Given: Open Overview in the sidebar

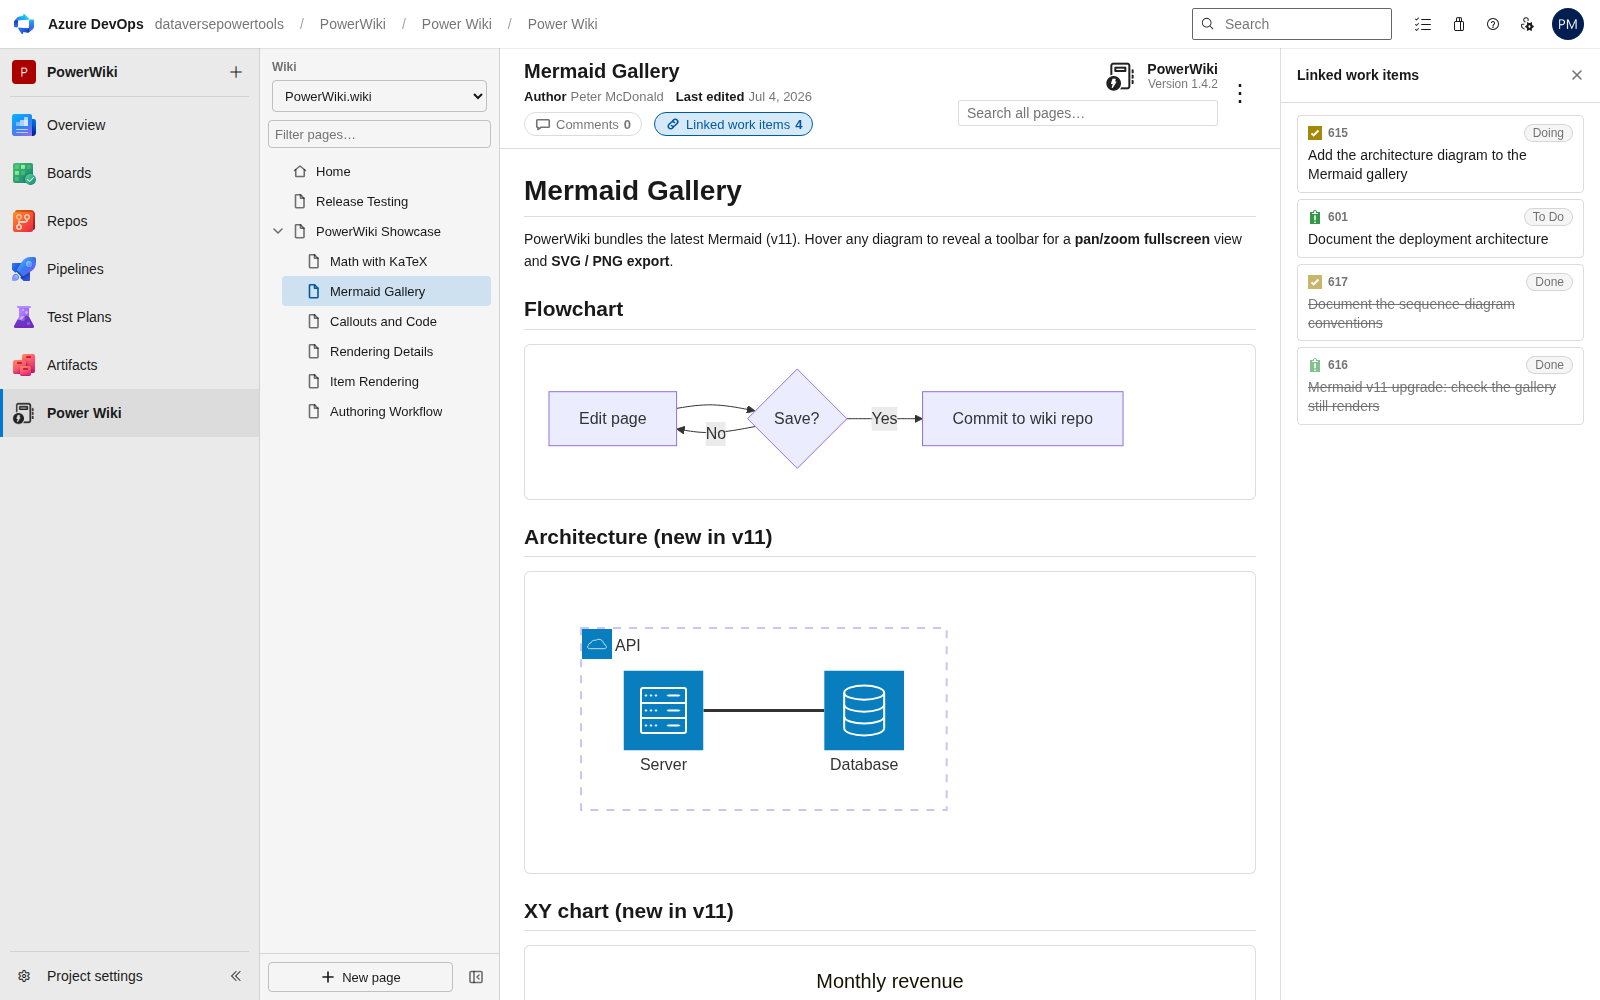Looking at the screenshot, I should [130, 125].
